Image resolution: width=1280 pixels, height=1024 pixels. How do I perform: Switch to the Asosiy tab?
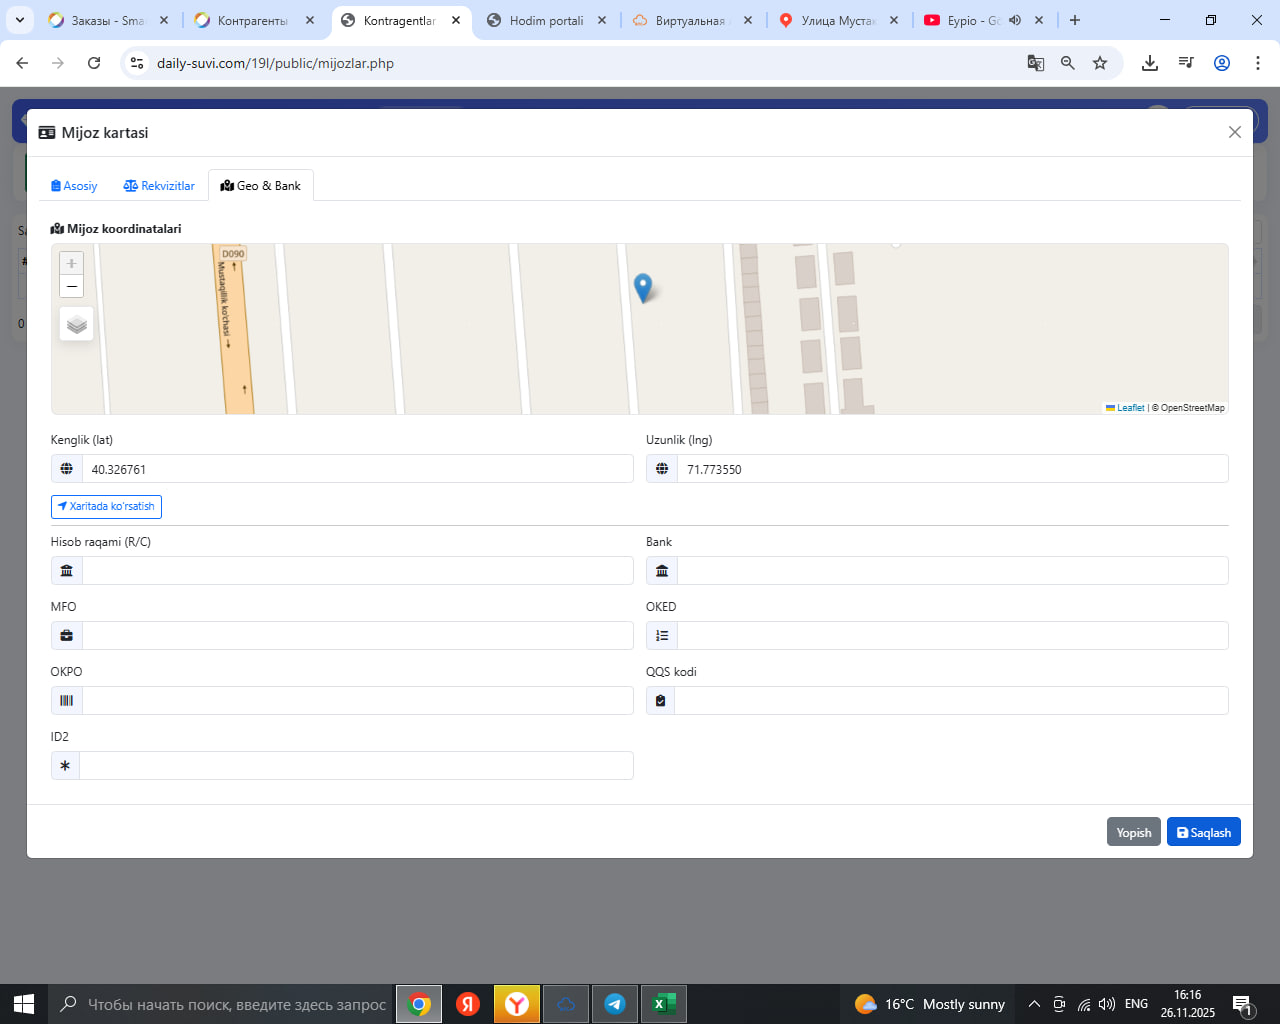pyautogui.click(x=74, y=186)
